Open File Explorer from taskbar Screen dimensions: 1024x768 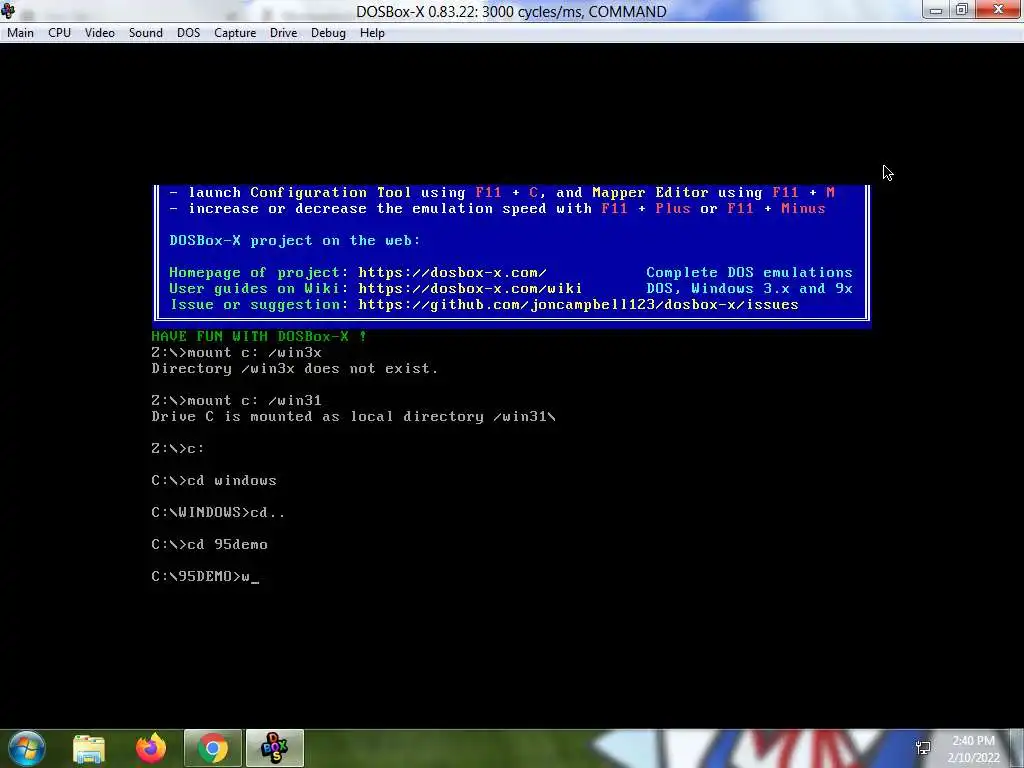(x=89, y=748)
